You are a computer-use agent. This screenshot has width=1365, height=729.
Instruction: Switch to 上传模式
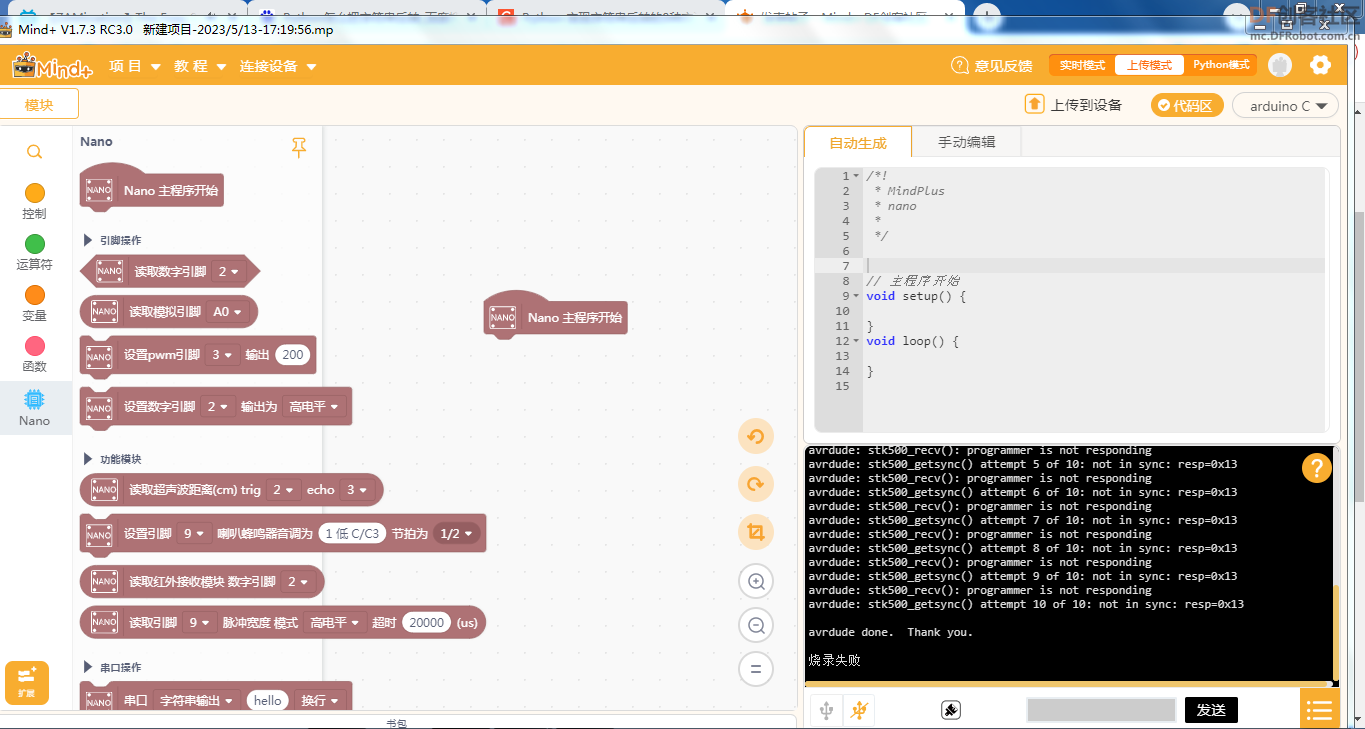(x=1149, y=65)
